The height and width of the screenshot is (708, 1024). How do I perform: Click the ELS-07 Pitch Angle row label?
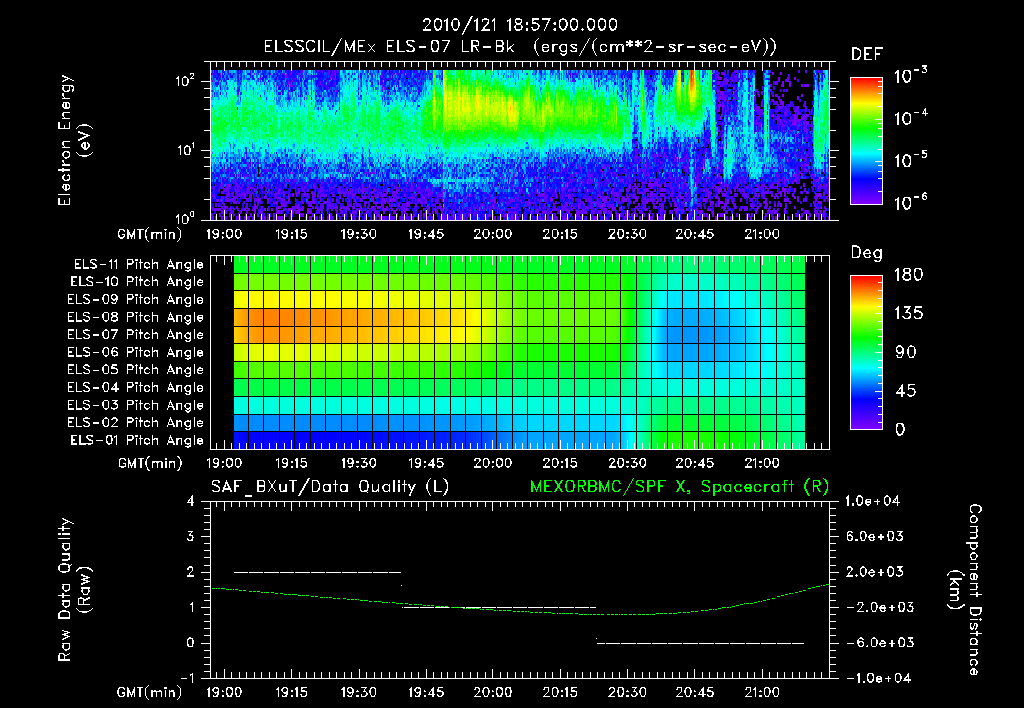pos(135,334)
